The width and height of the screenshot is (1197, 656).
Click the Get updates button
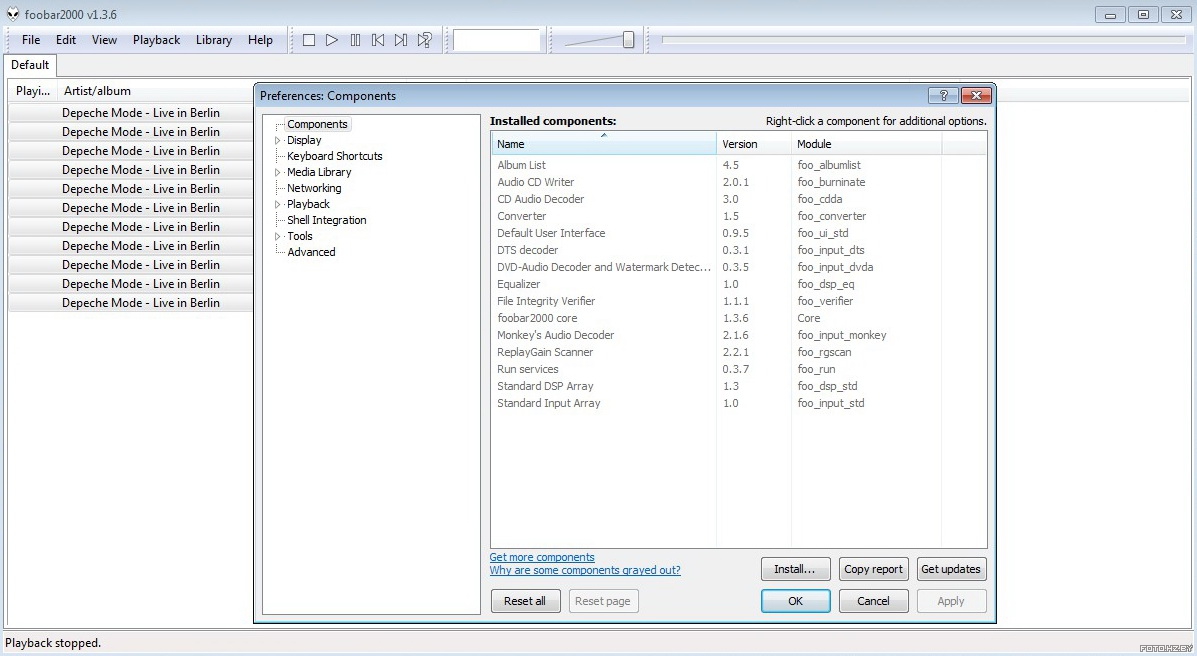tap(951, 569)
